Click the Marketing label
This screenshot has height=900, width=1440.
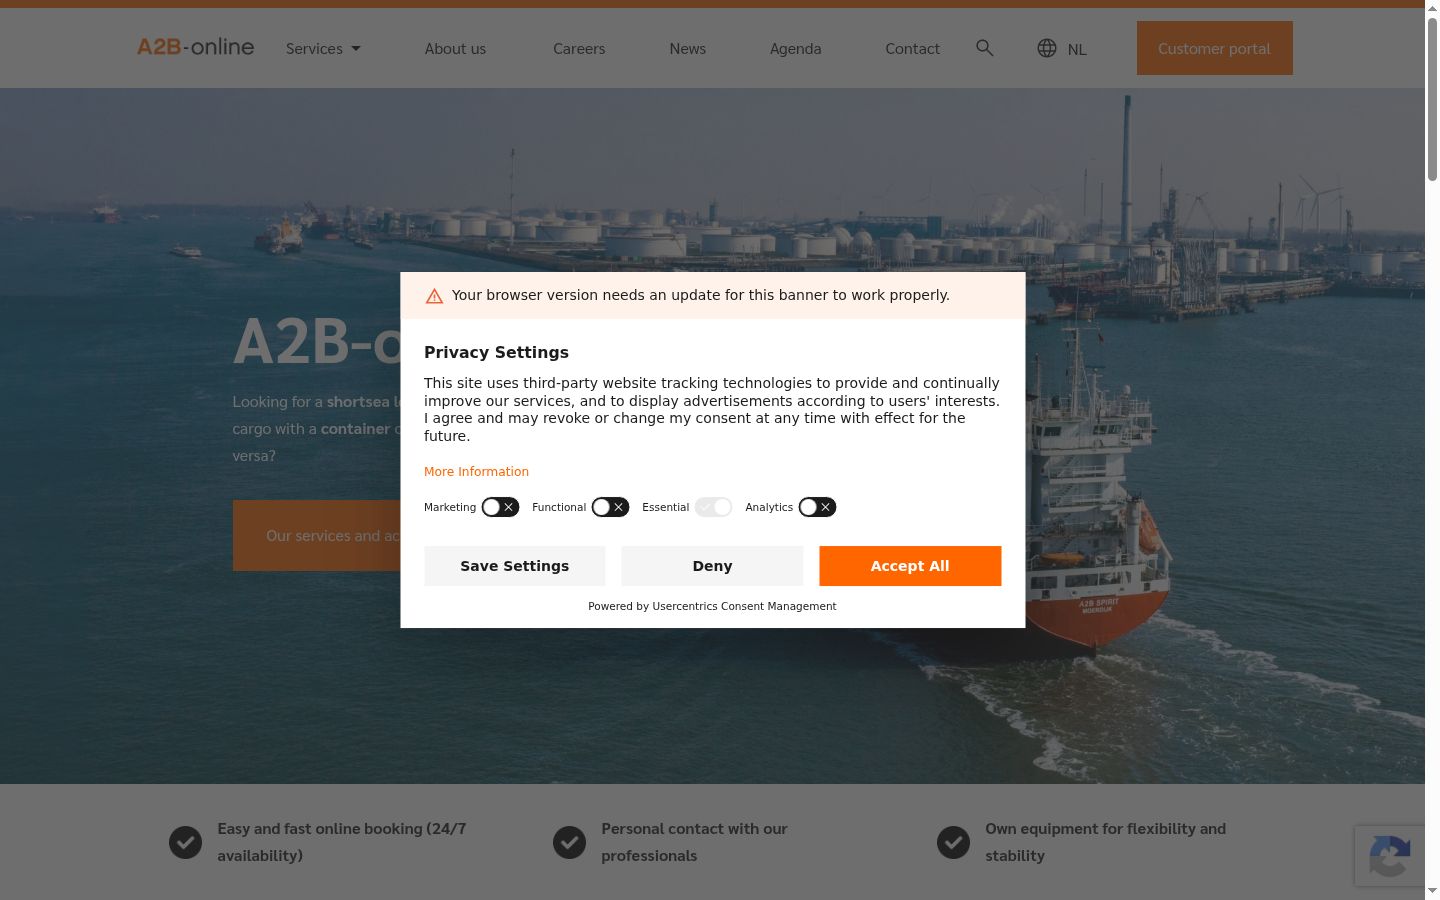[x=450, y=507]
